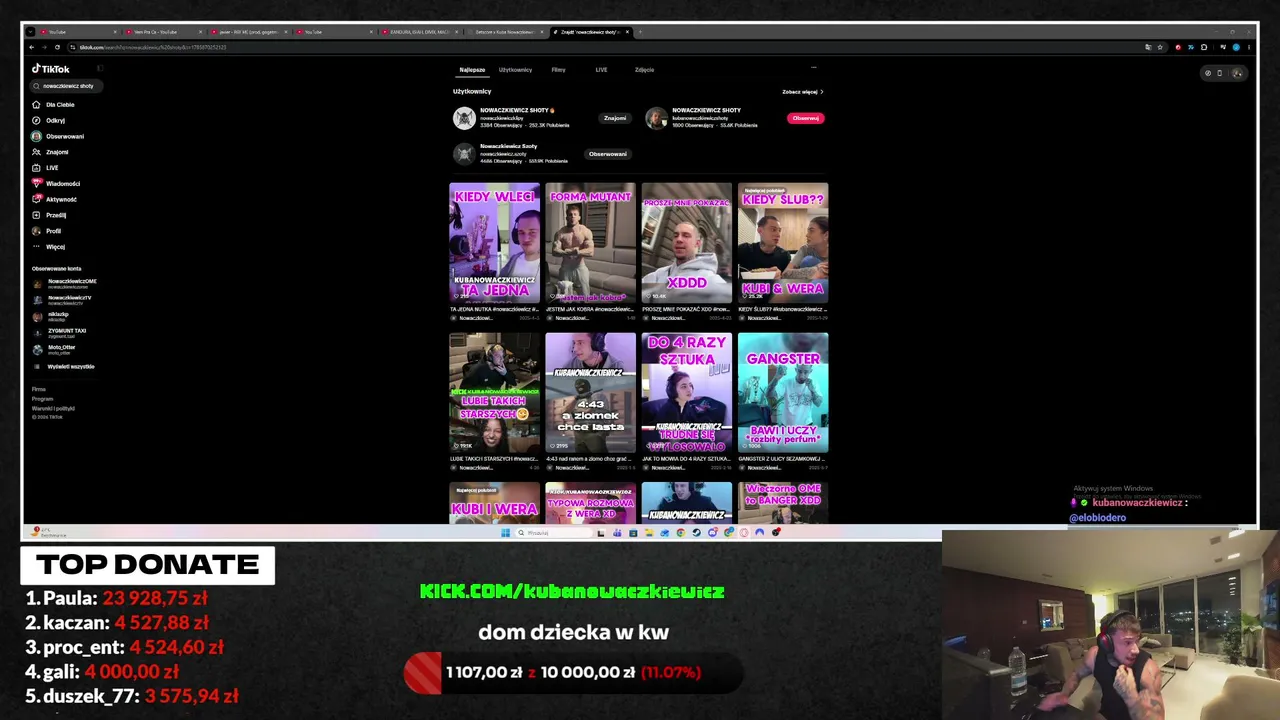Open the Znajomi friends icon
Image resolution: width=1280 pixels, height=720 pixels.
click(37, 152)
